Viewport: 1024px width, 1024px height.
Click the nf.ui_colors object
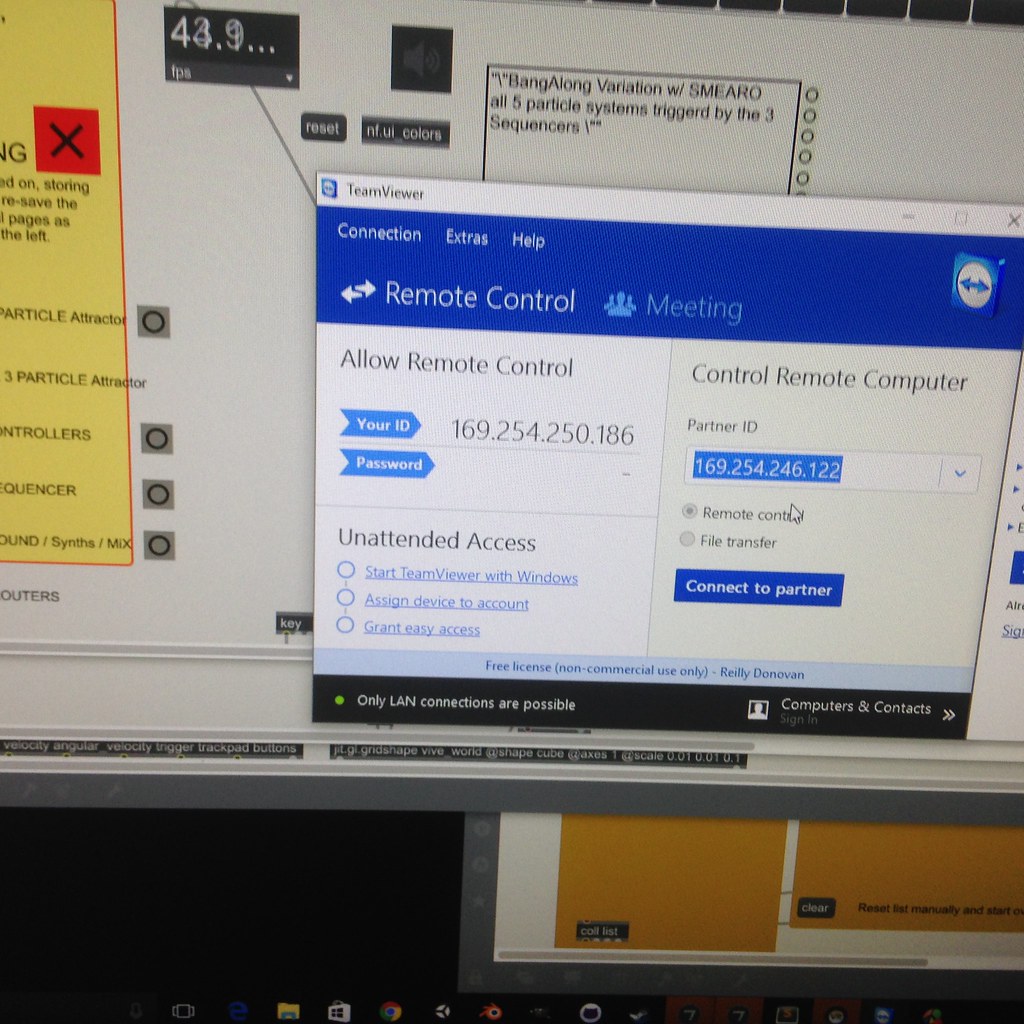[404, 132]
